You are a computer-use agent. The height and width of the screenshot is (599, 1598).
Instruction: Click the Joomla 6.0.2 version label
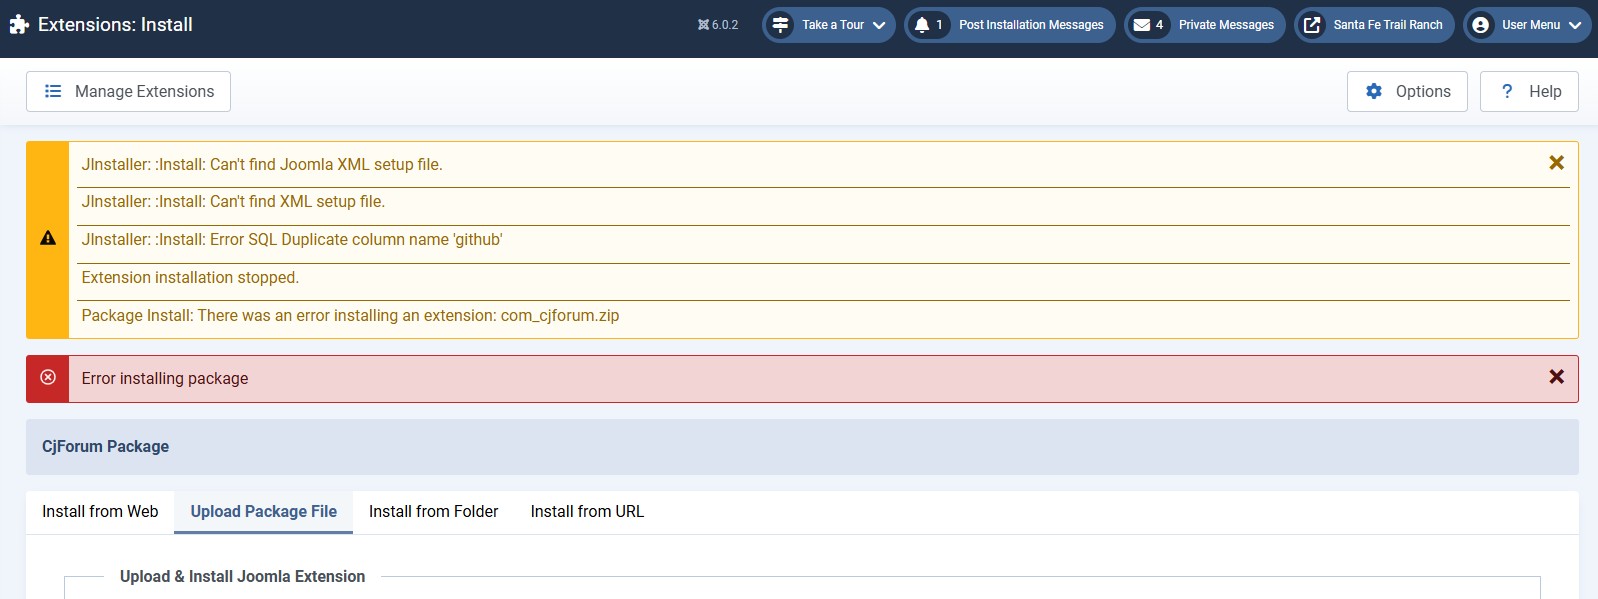(718, 25)
